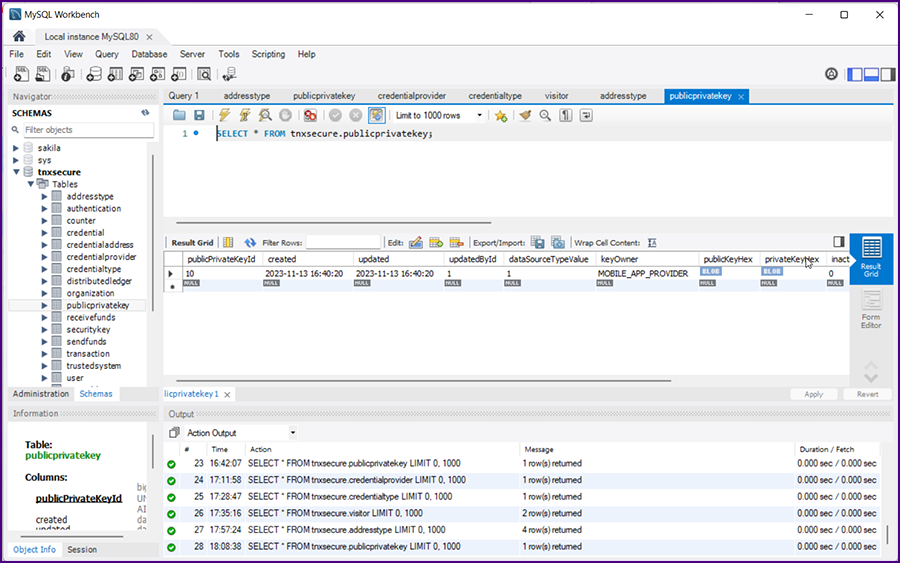The height and width of the screenshot is (563, 900).
Task: Save the script using the floppy icon
Action: [199, 115]
